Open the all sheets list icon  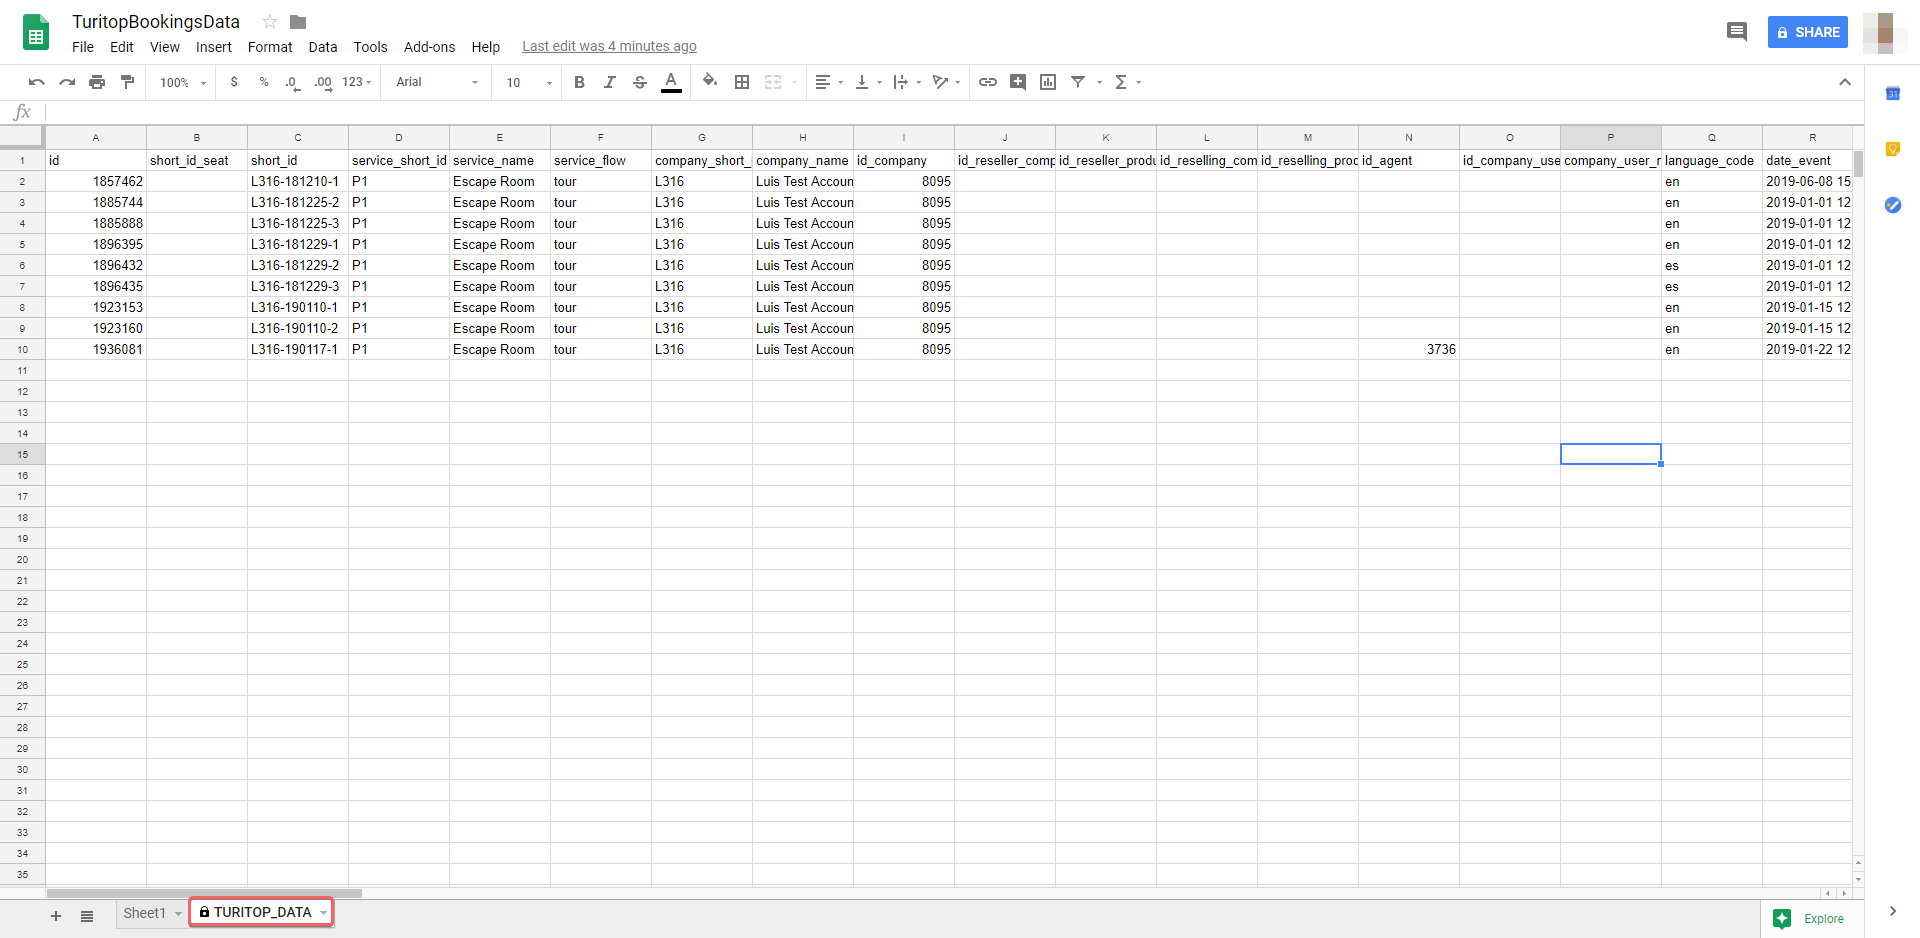[x=87, y=916]
